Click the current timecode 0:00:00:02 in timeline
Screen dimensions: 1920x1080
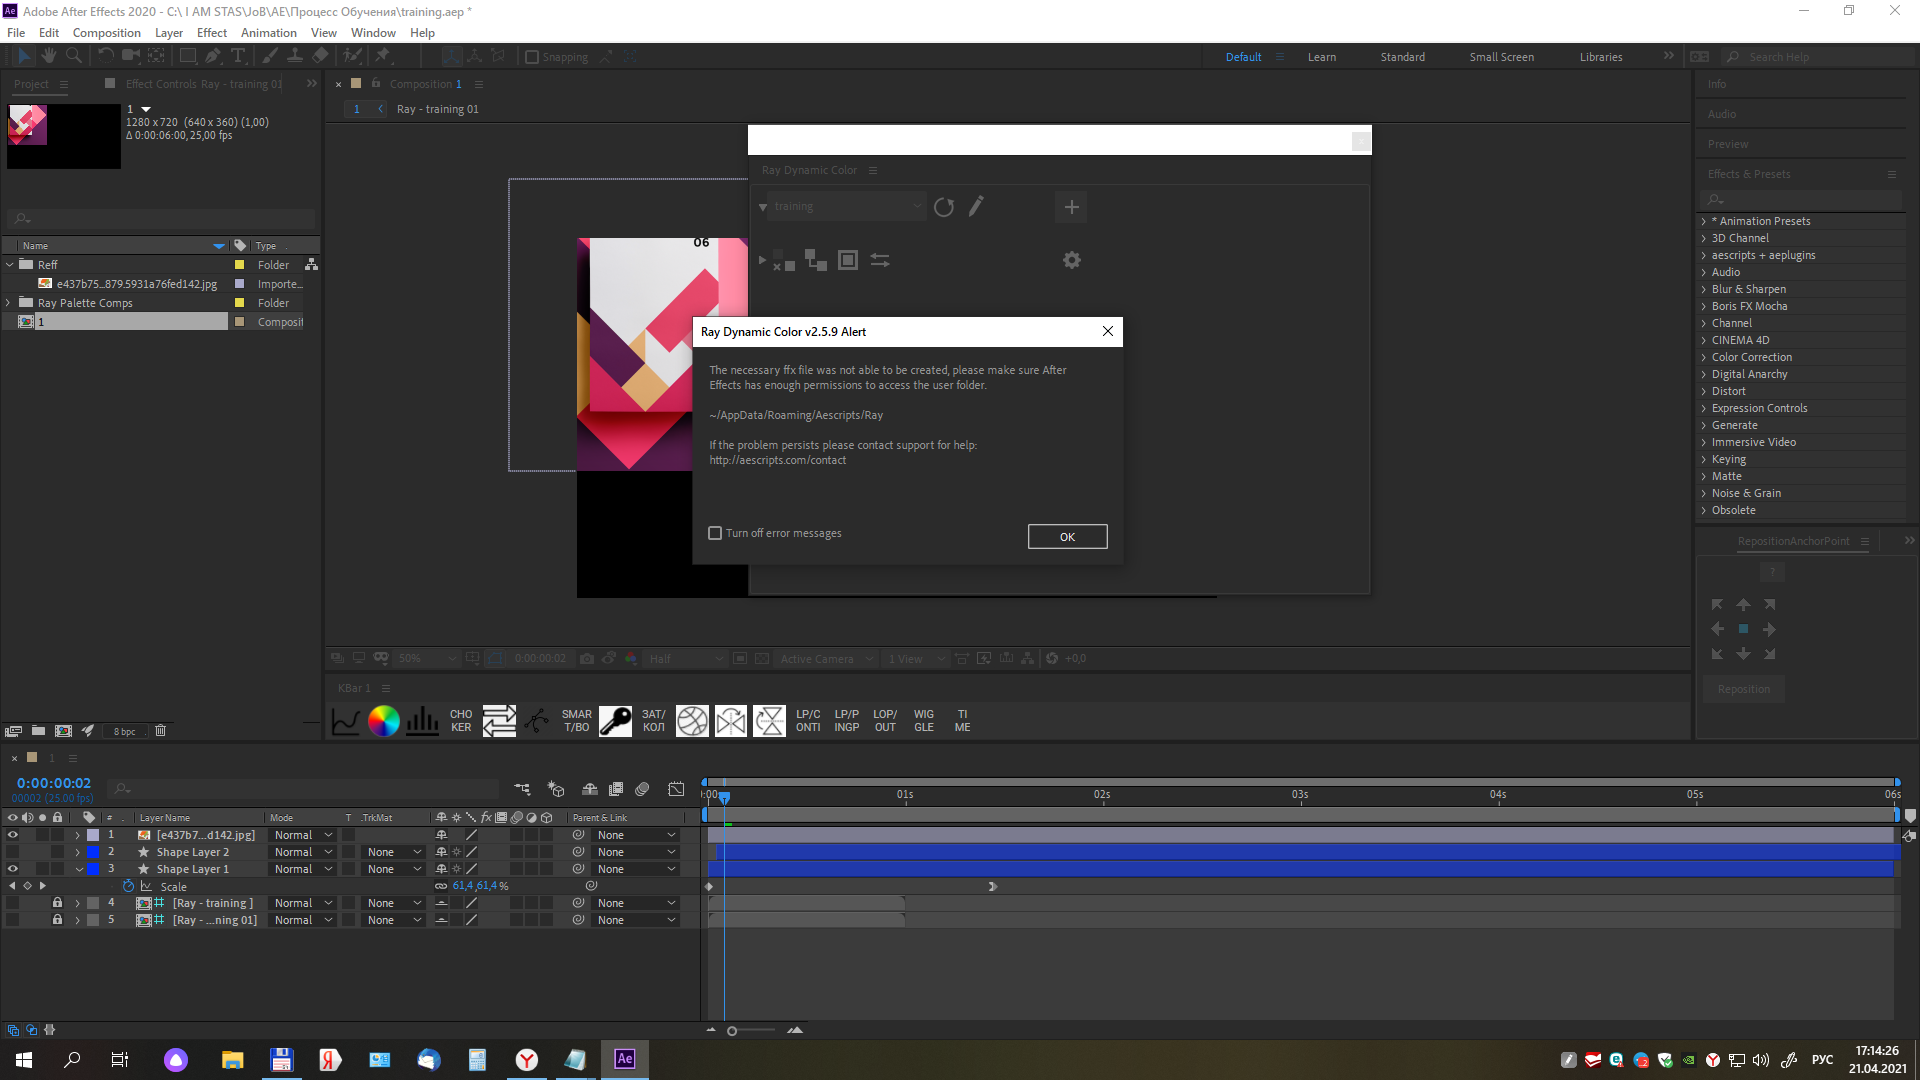click(x=54, y=783)
